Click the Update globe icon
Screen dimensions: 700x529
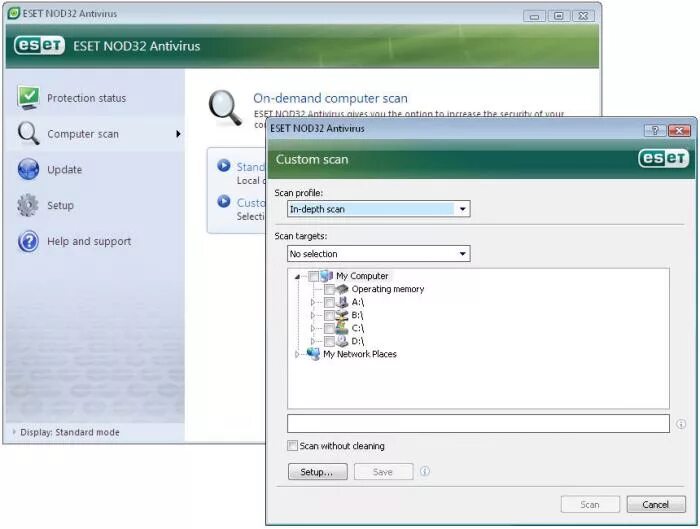28,169
